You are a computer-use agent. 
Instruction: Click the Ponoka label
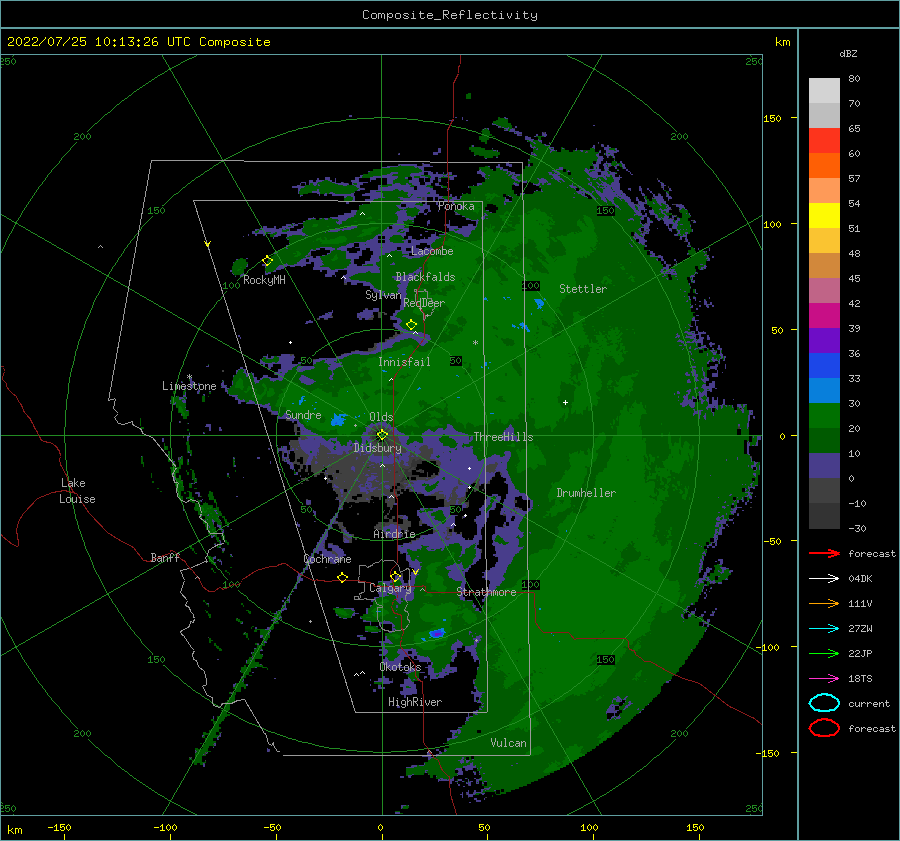coord(456,206)
